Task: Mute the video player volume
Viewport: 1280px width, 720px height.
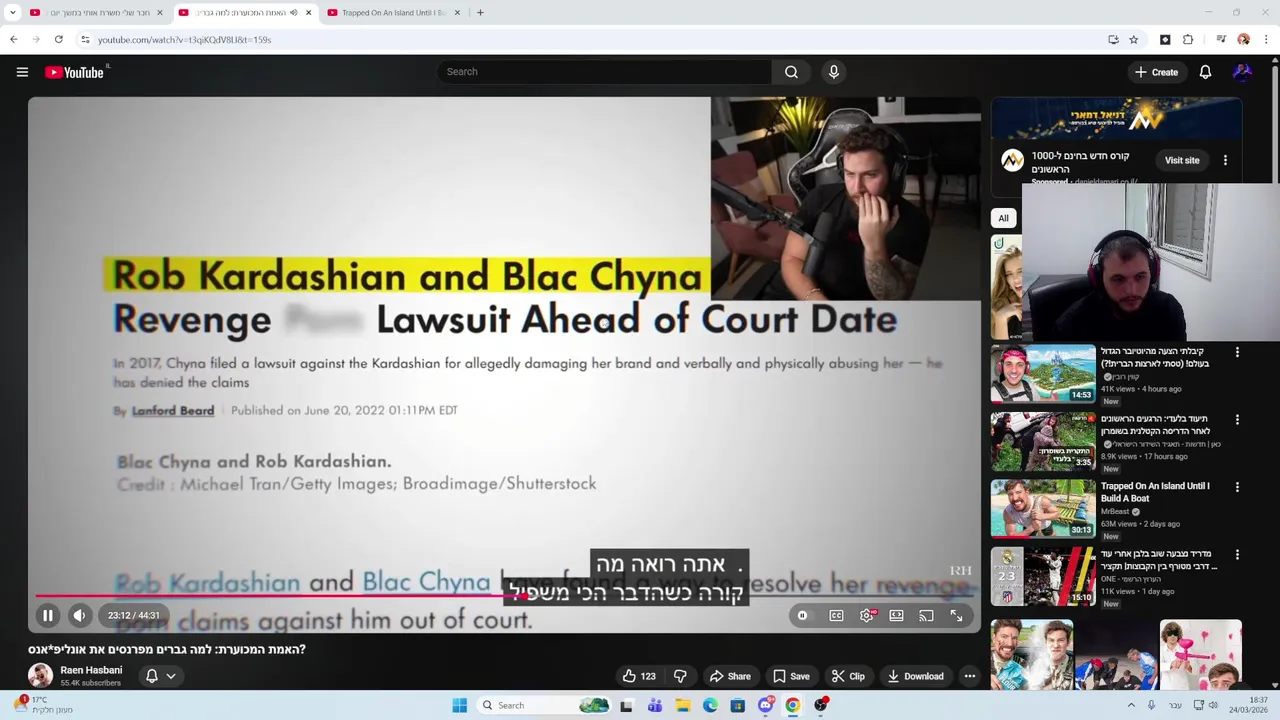Action: (80, 616)
